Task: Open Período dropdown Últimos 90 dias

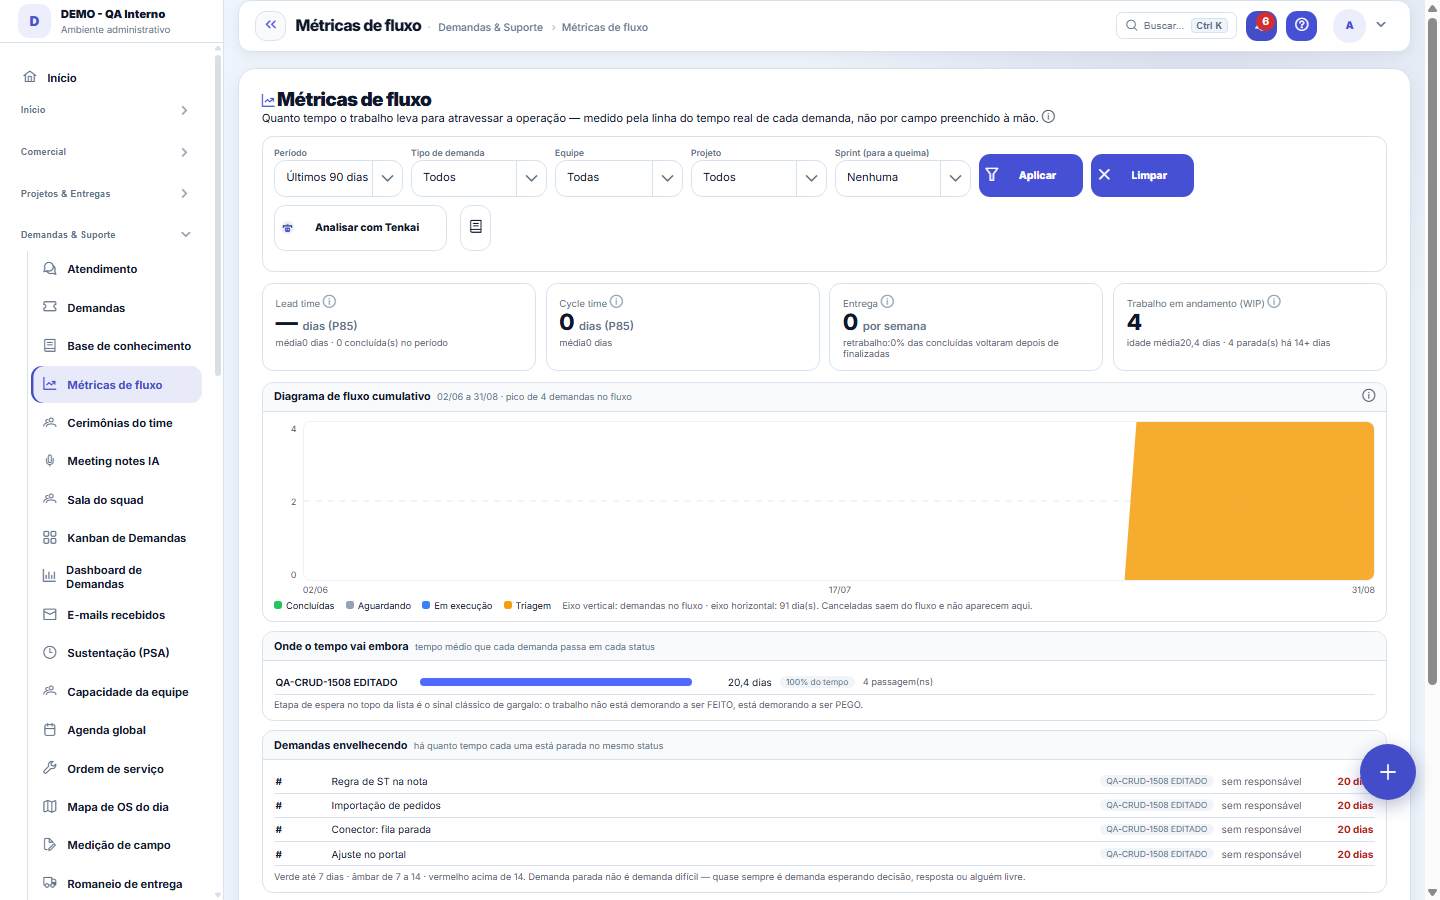Action: pos(338,178)
